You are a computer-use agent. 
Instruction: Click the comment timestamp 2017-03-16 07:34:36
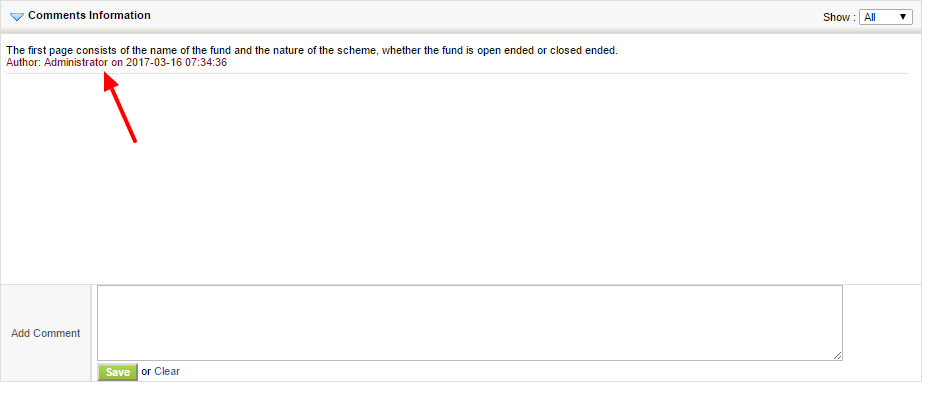pyautogui.click(x=177, y=62)
